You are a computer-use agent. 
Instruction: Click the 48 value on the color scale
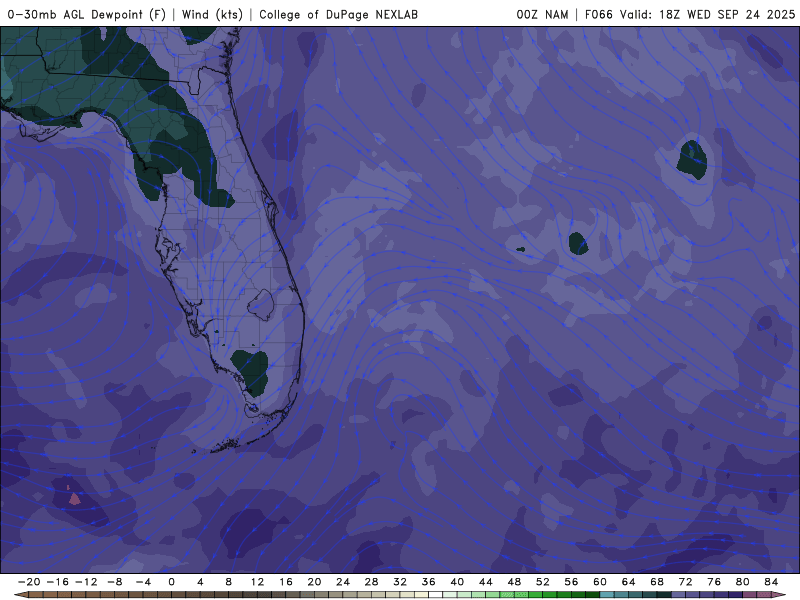pyautogui.click(x=514, y=582)
